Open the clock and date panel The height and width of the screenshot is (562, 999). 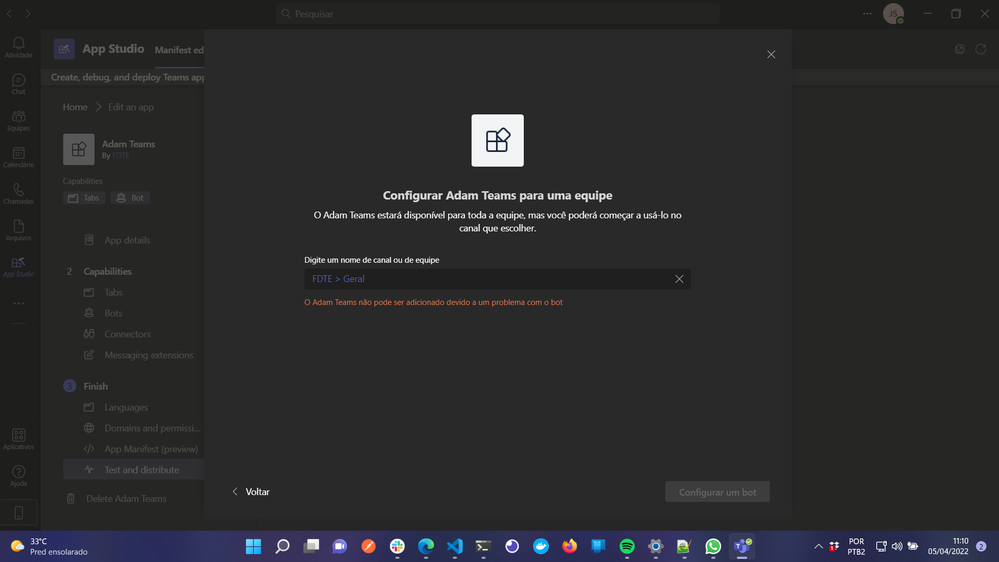tap(948, 546)
